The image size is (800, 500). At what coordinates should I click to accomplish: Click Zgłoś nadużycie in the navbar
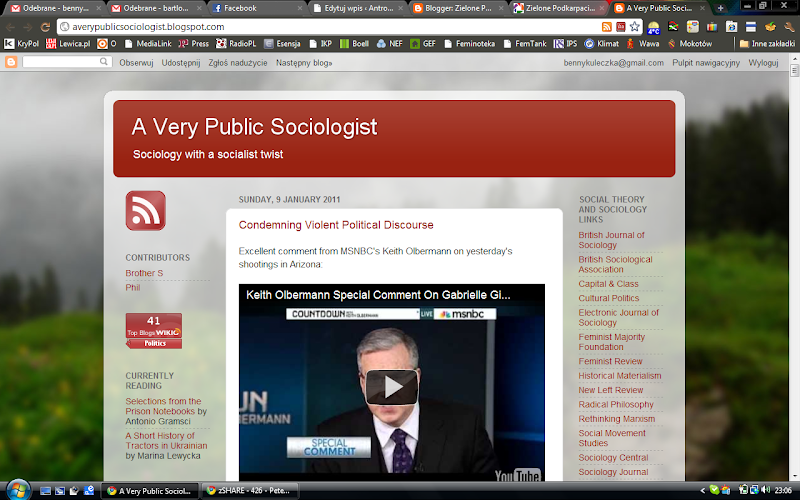click(238, 63)
